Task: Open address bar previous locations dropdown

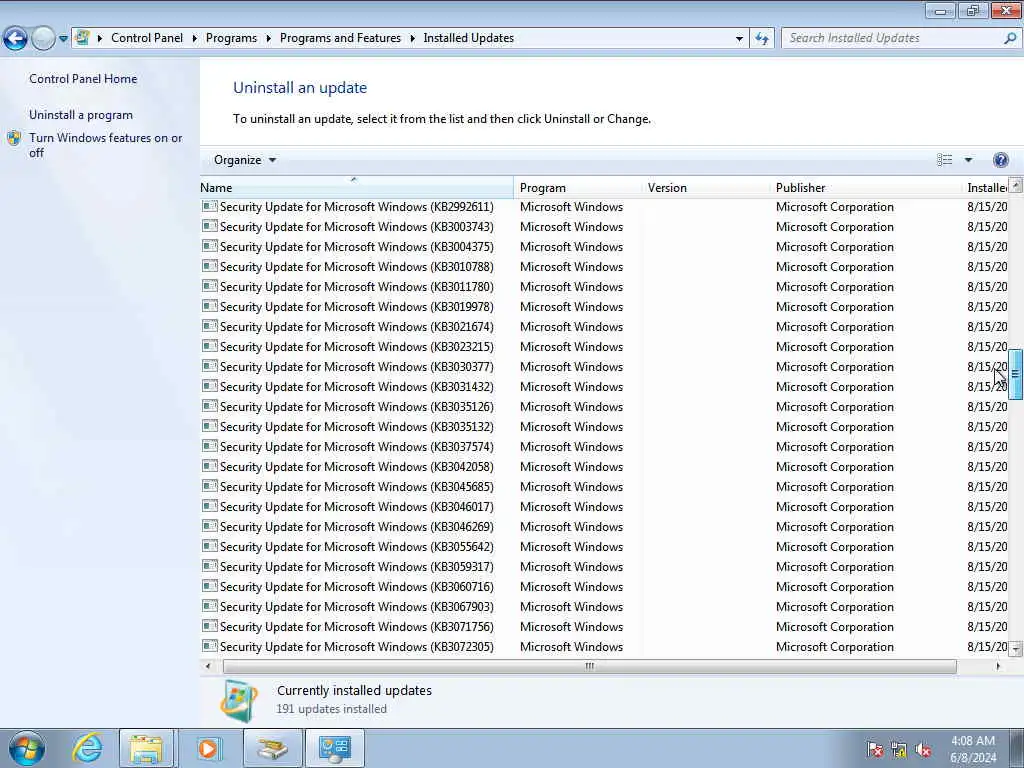Action: pyautogui.click(x=739, y=39)
